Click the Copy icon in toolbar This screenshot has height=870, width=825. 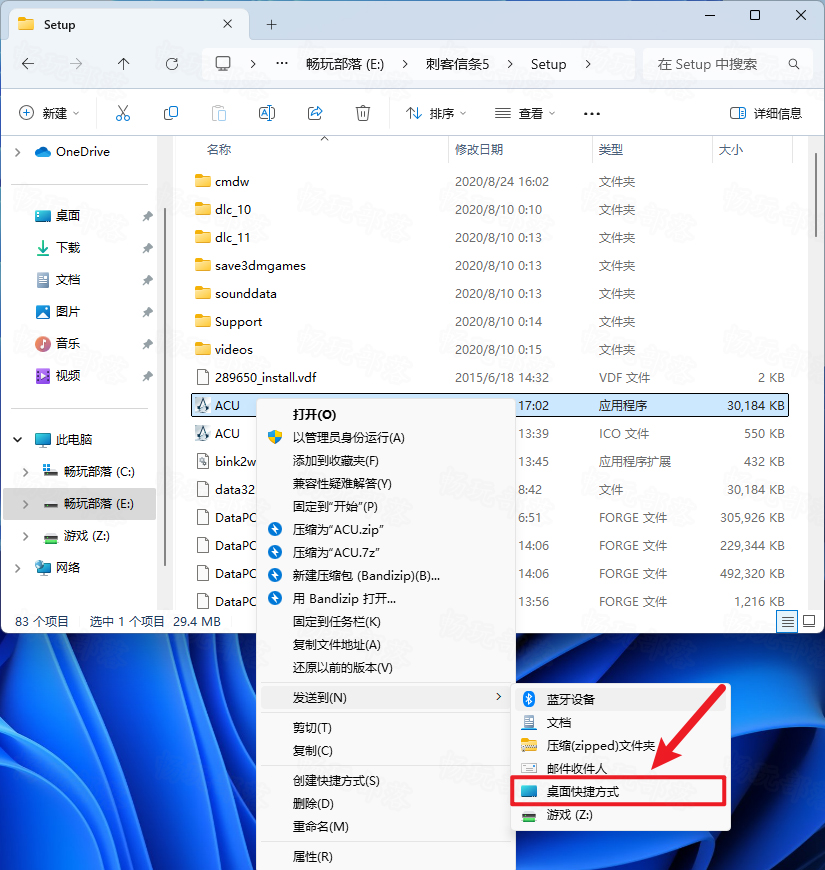171,113
